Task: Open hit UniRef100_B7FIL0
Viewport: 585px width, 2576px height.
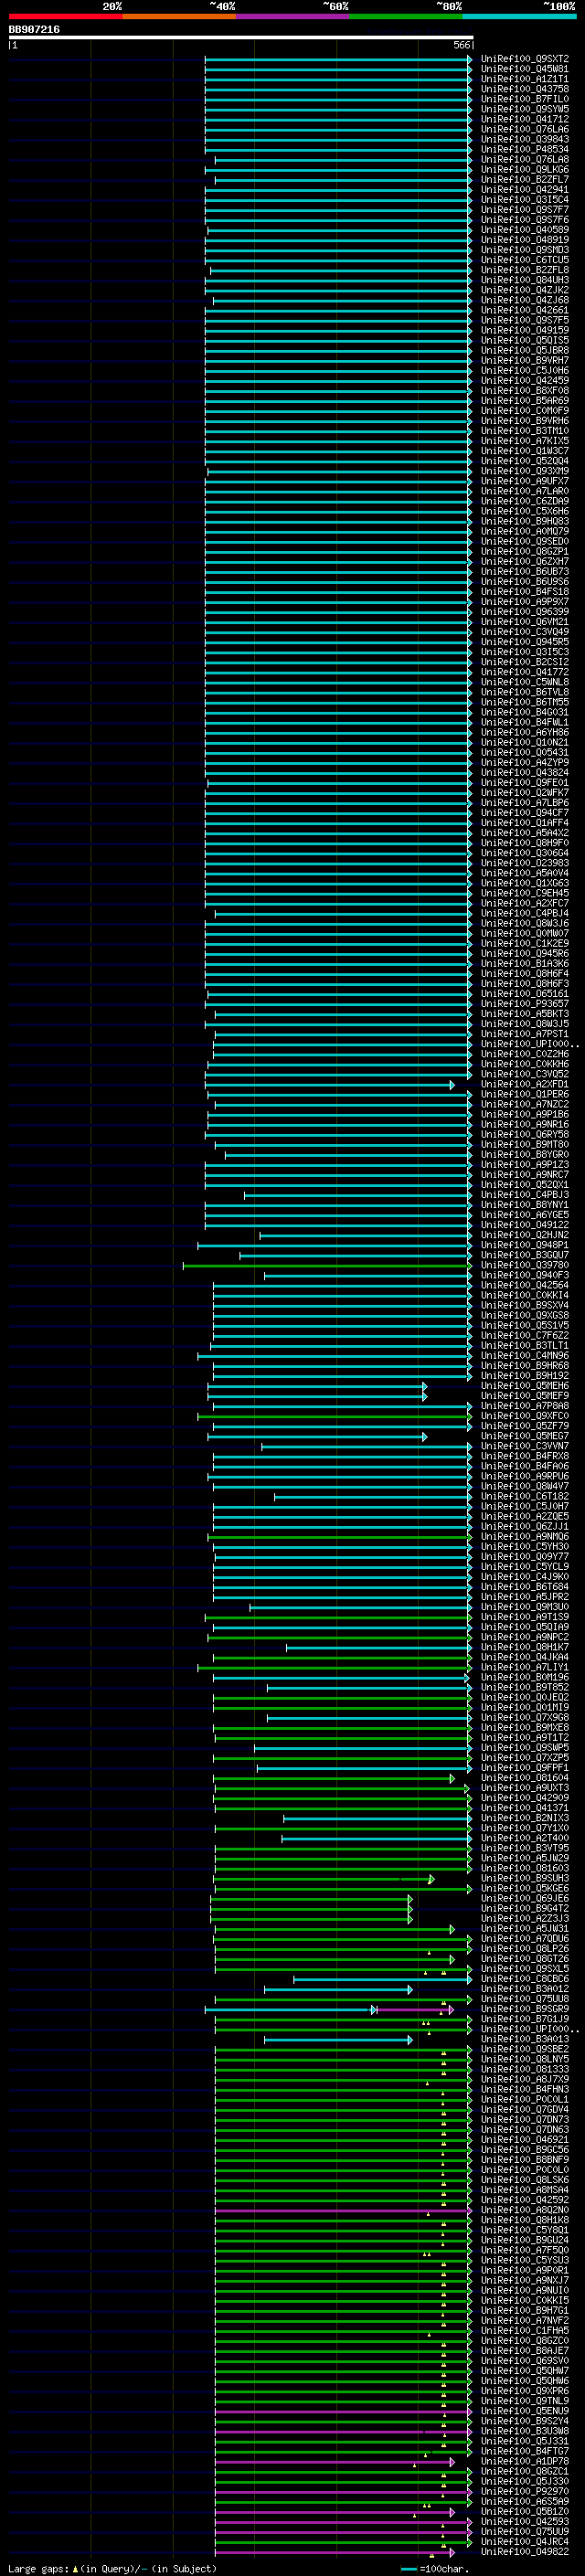Action: tap(525, 99)
